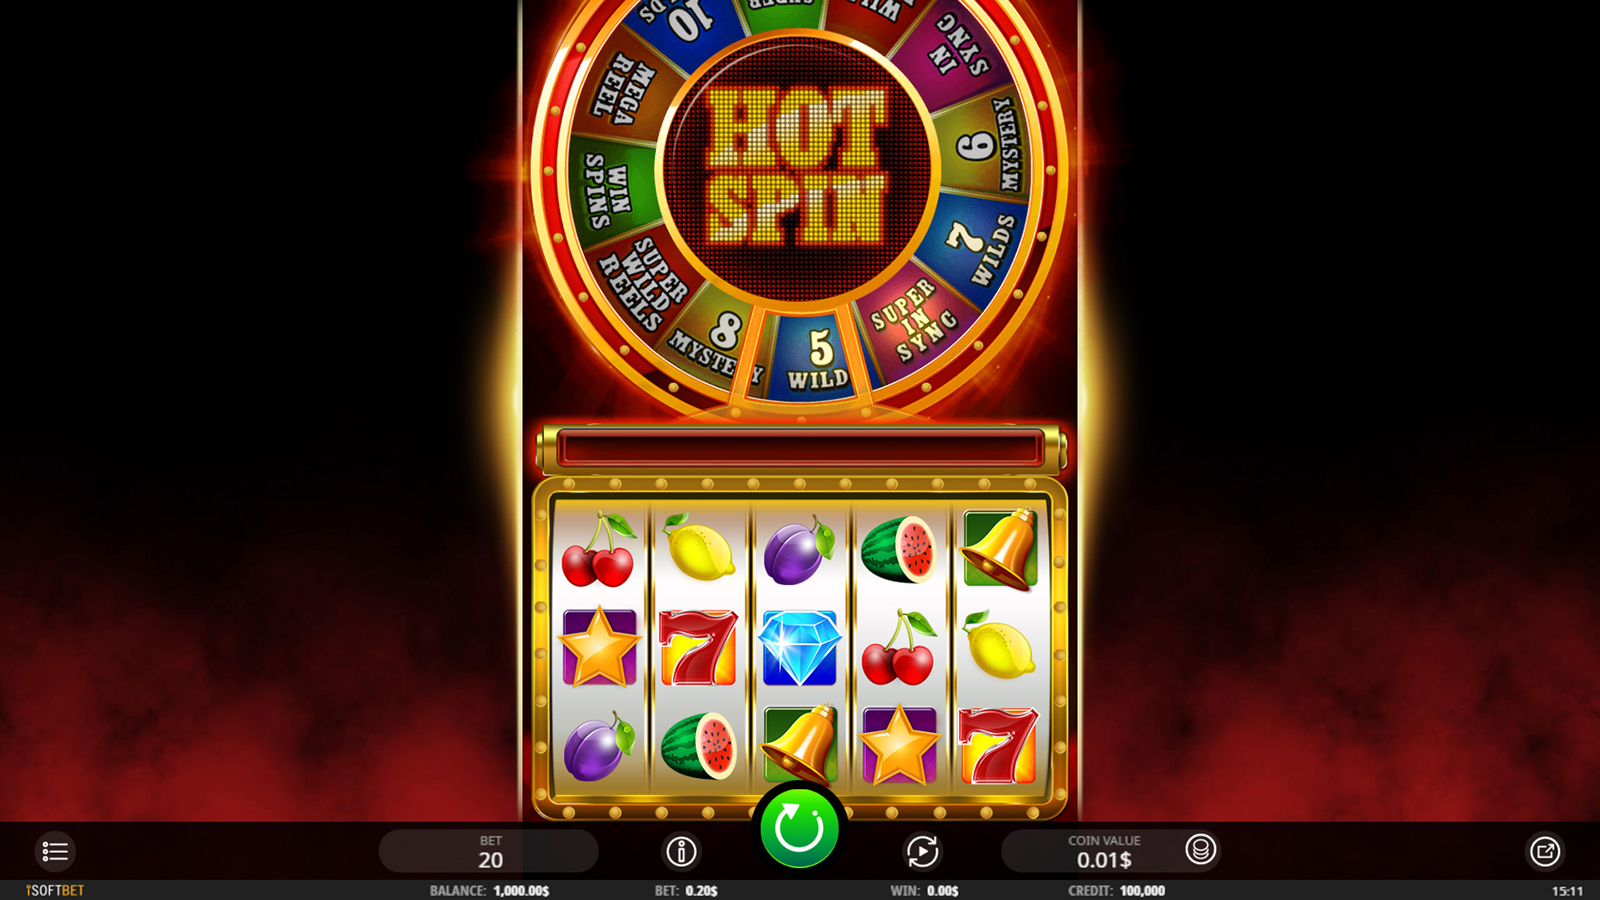Click the coin stack icon
The width and height of the screenshot is (1600, 900).
[x=1200, y=850]
